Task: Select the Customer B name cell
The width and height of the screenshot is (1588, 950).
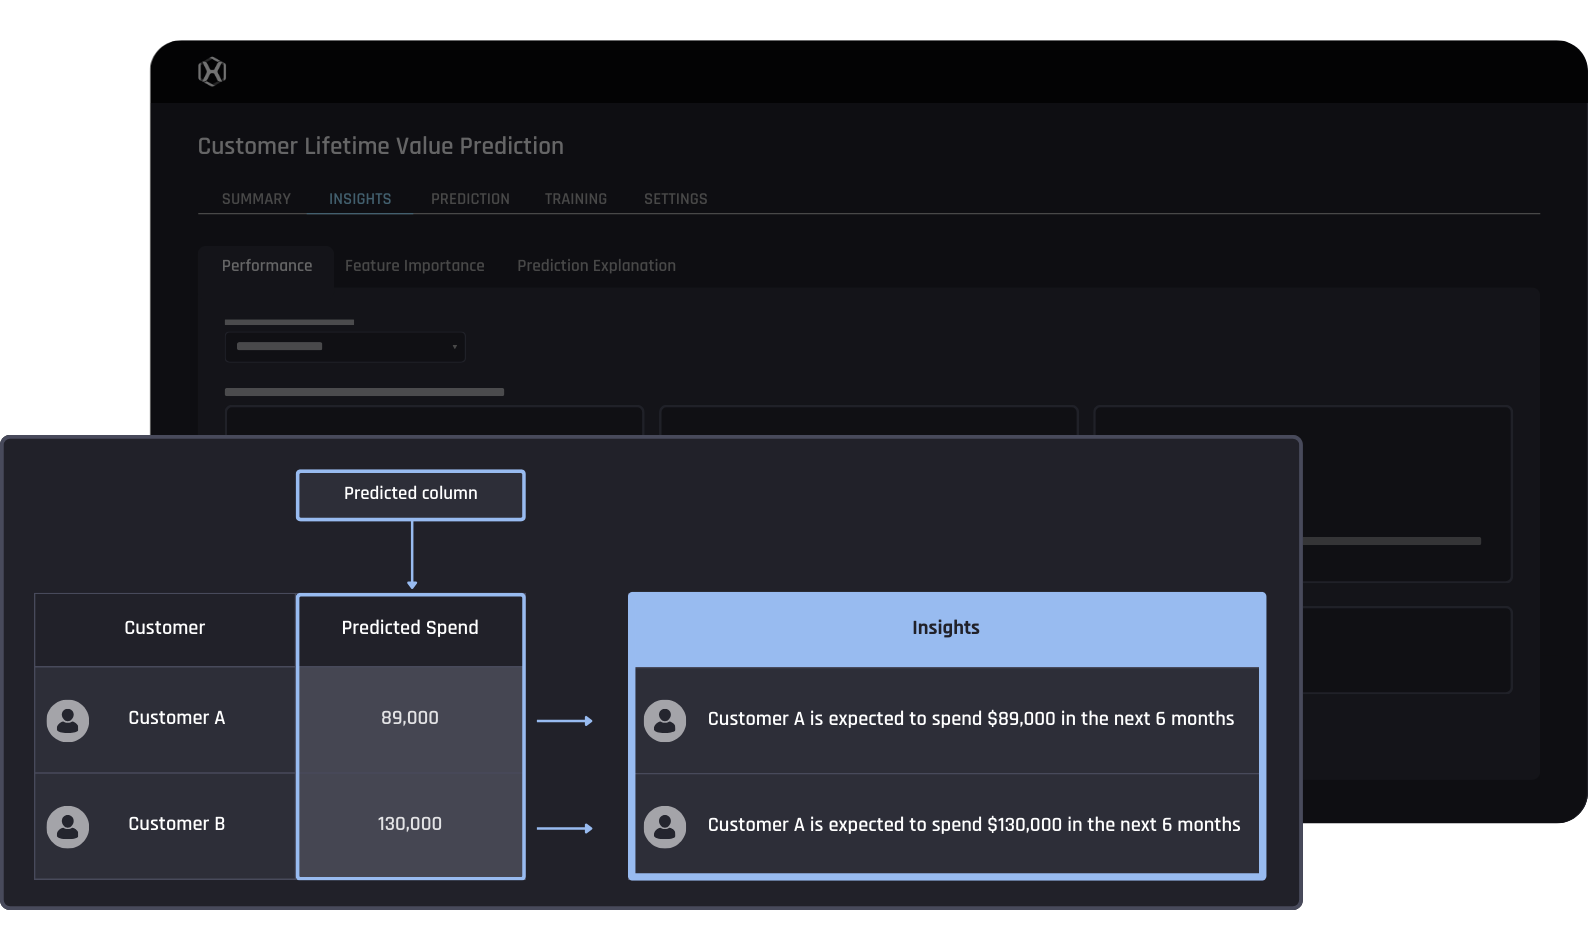Action: pos(177,824)
